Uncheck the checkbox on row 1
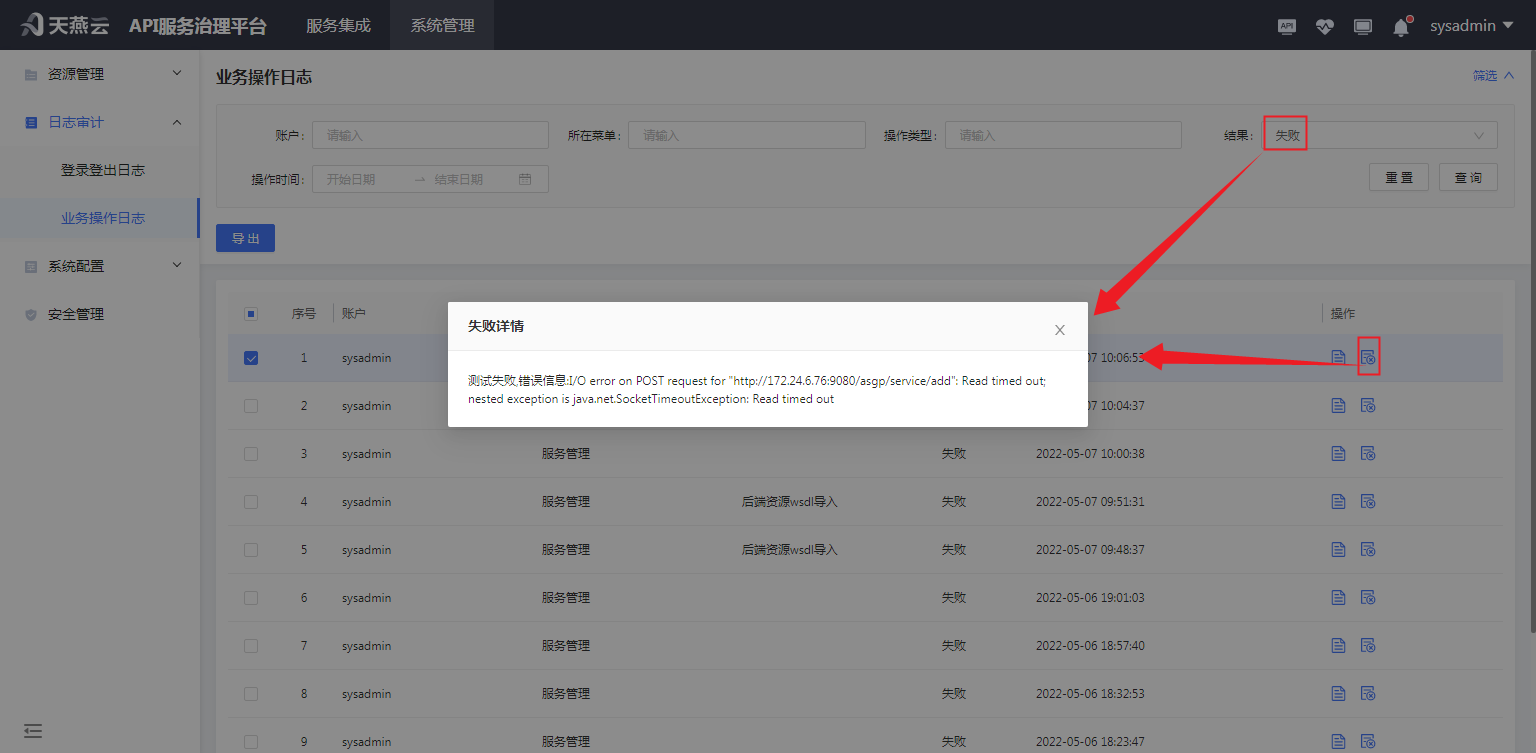The image size is (1536, 753). click(250, 357)
